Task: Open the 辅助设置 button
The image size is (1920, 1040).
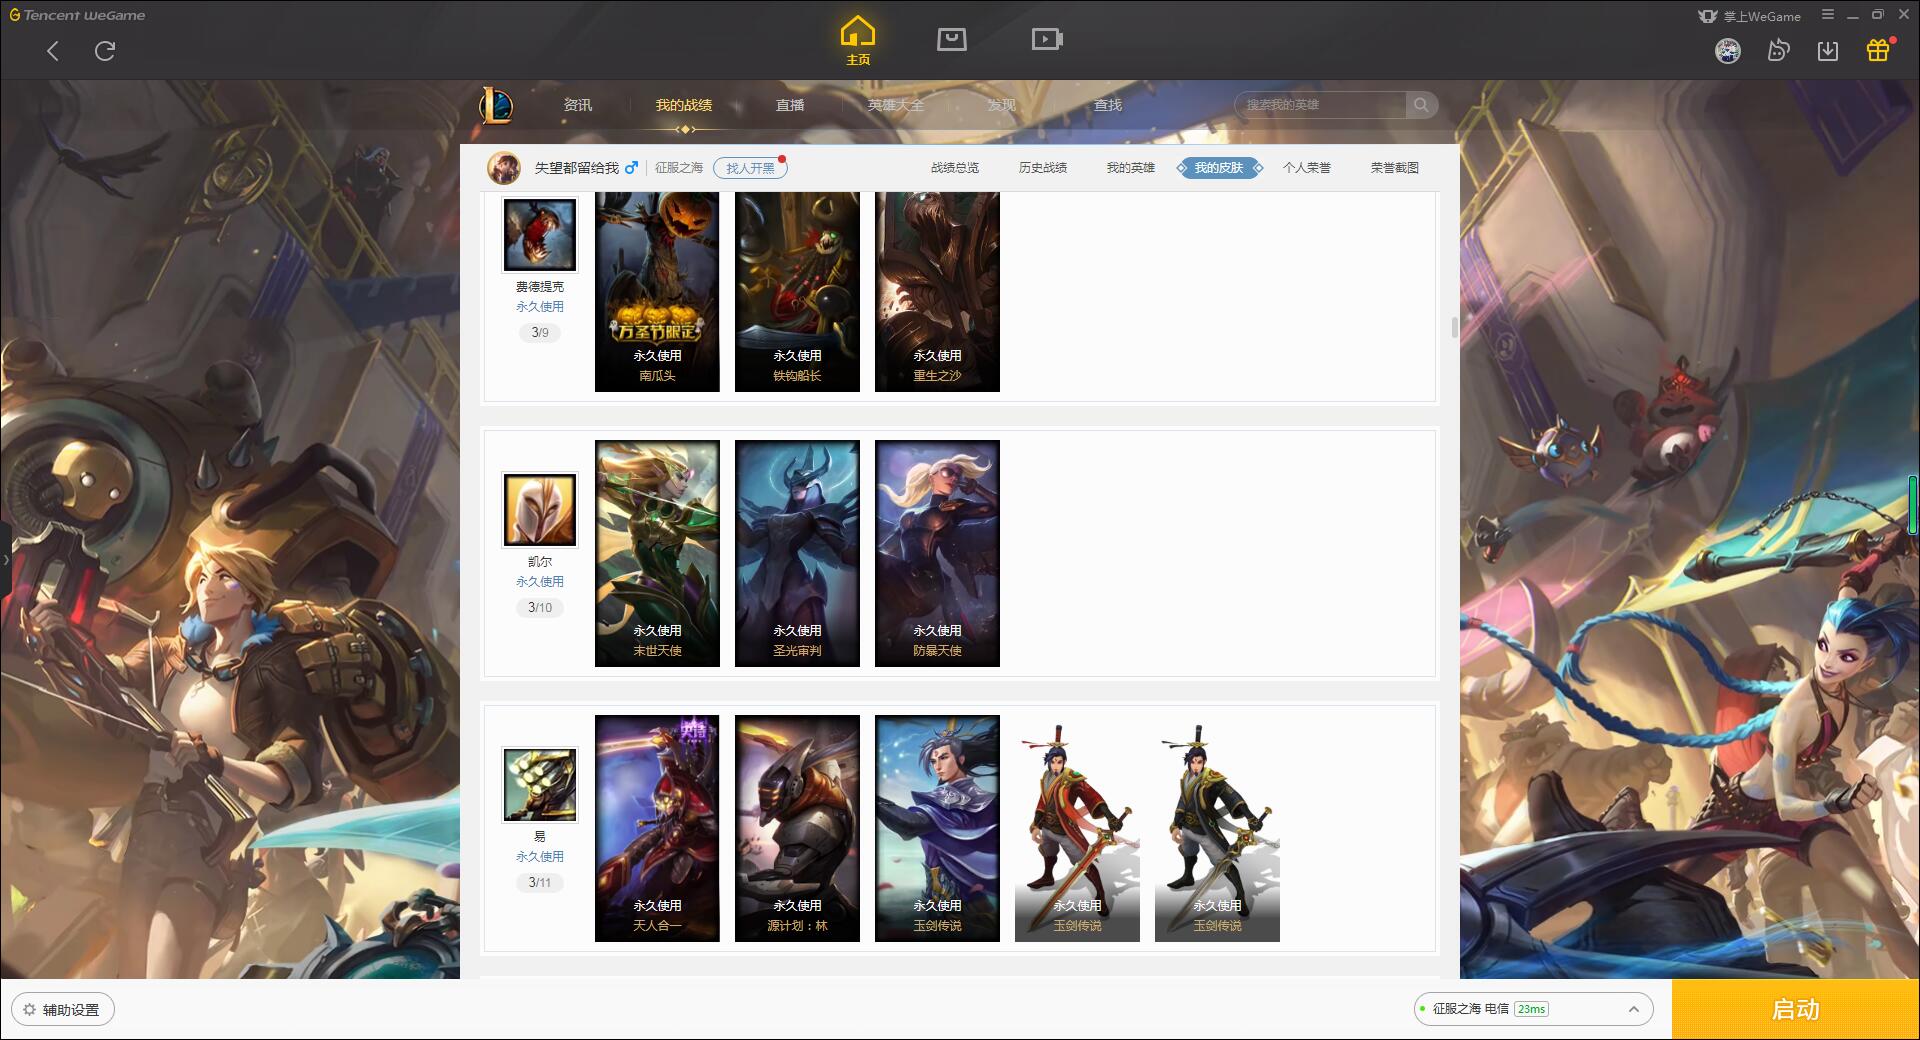Action: pos(63,1010)
